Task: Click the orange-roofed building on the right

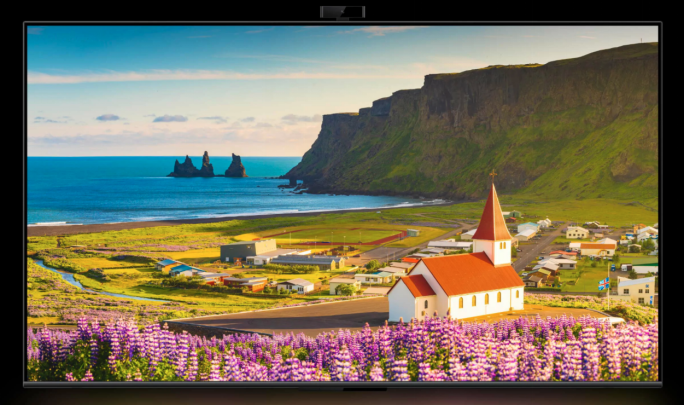Action: tap(598, 245)
